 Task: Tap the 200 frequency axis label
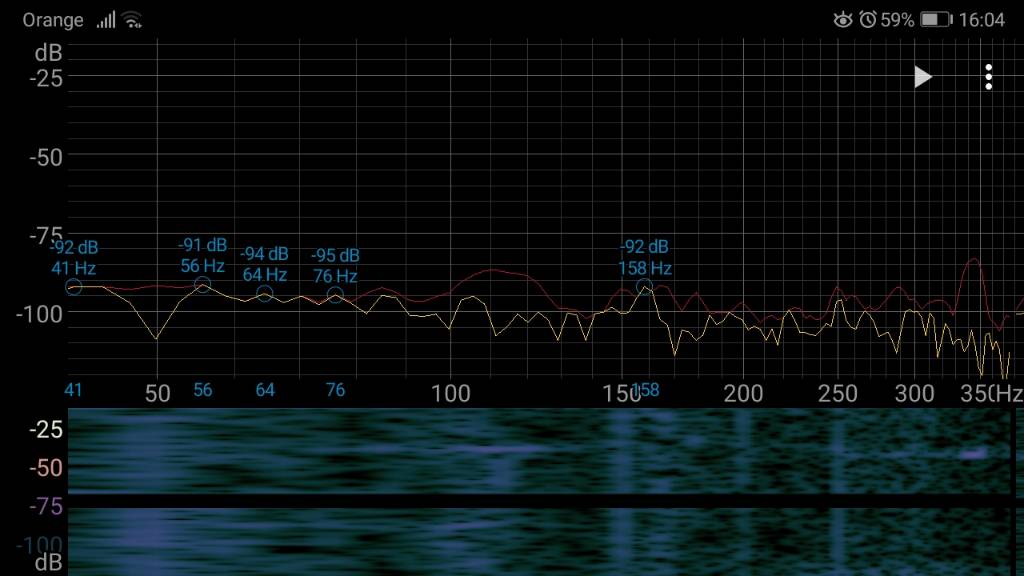(743, 394)
